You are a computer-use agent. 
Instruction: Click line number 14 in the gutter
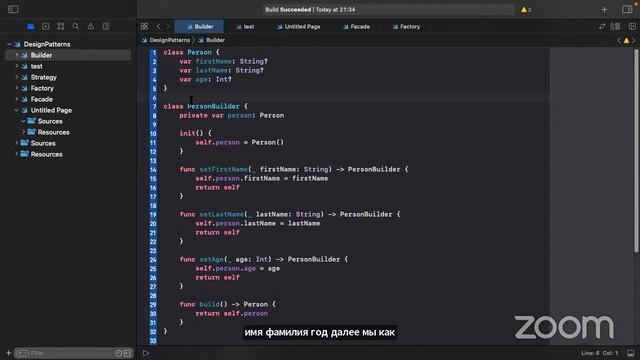point(153,169)
